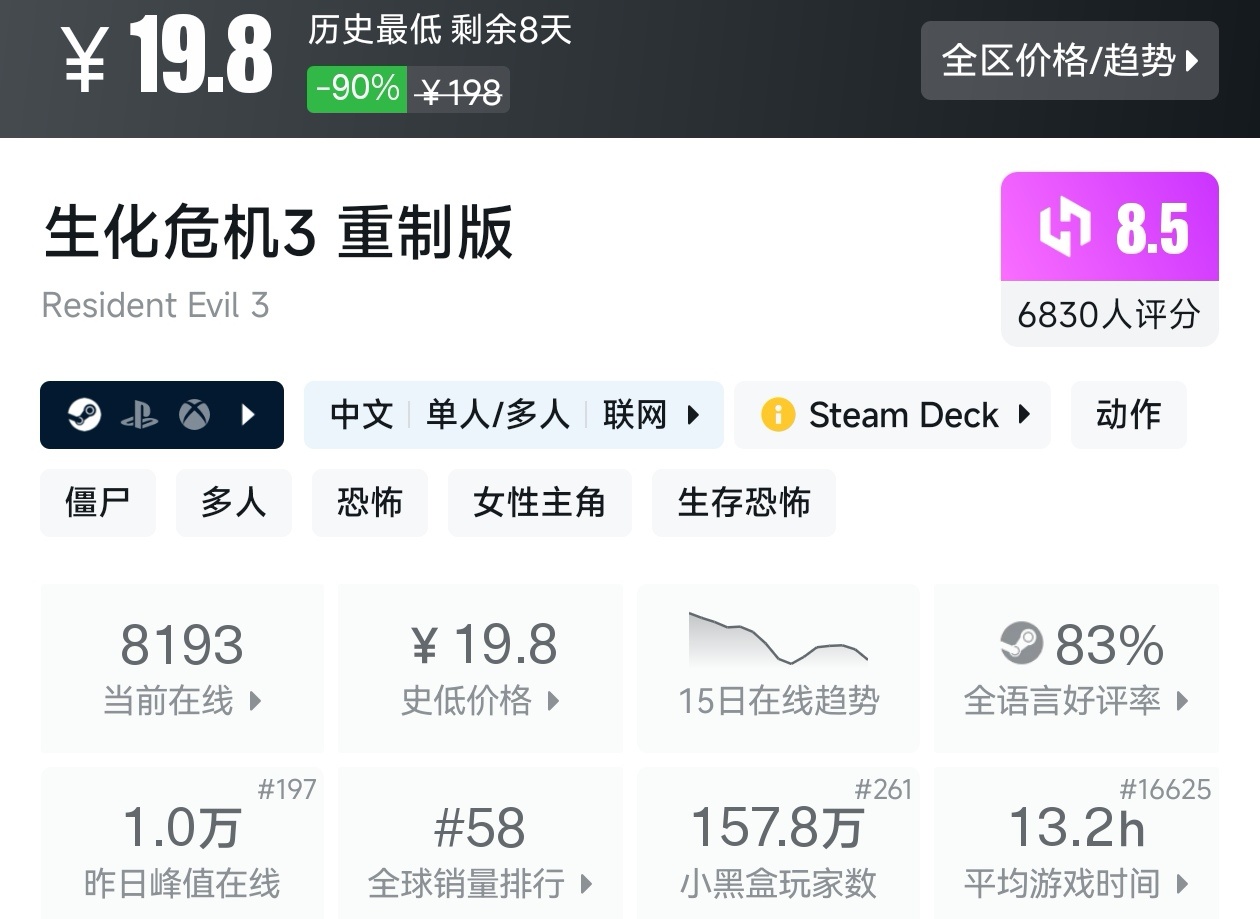Image resolution: width=1260 pixels, height=919 pixels.
Task: Select the 女性主角 tag
Action: click(540, 503)
